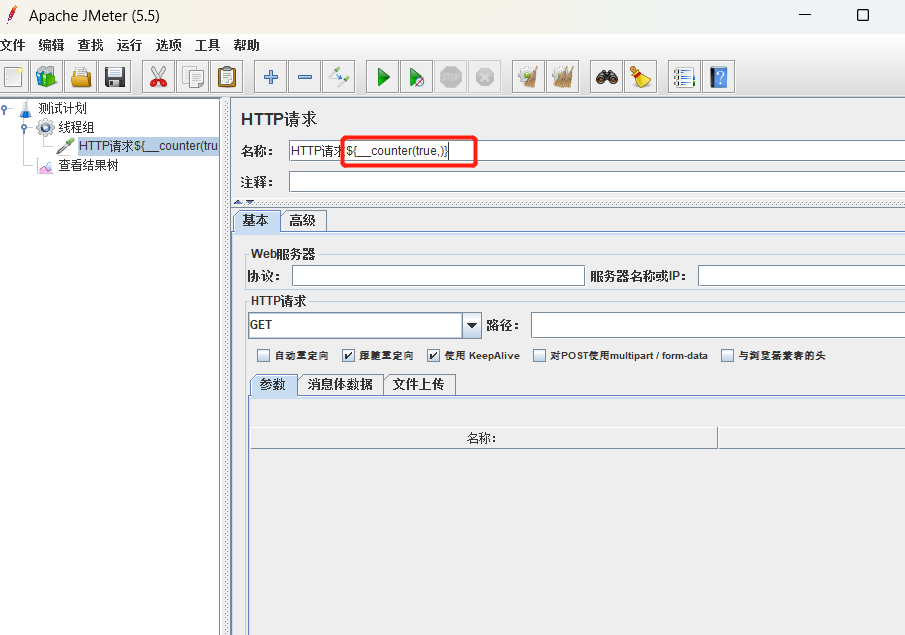Click Start no pauses icon
Viewport: 905px width, 635px height.
416,77
